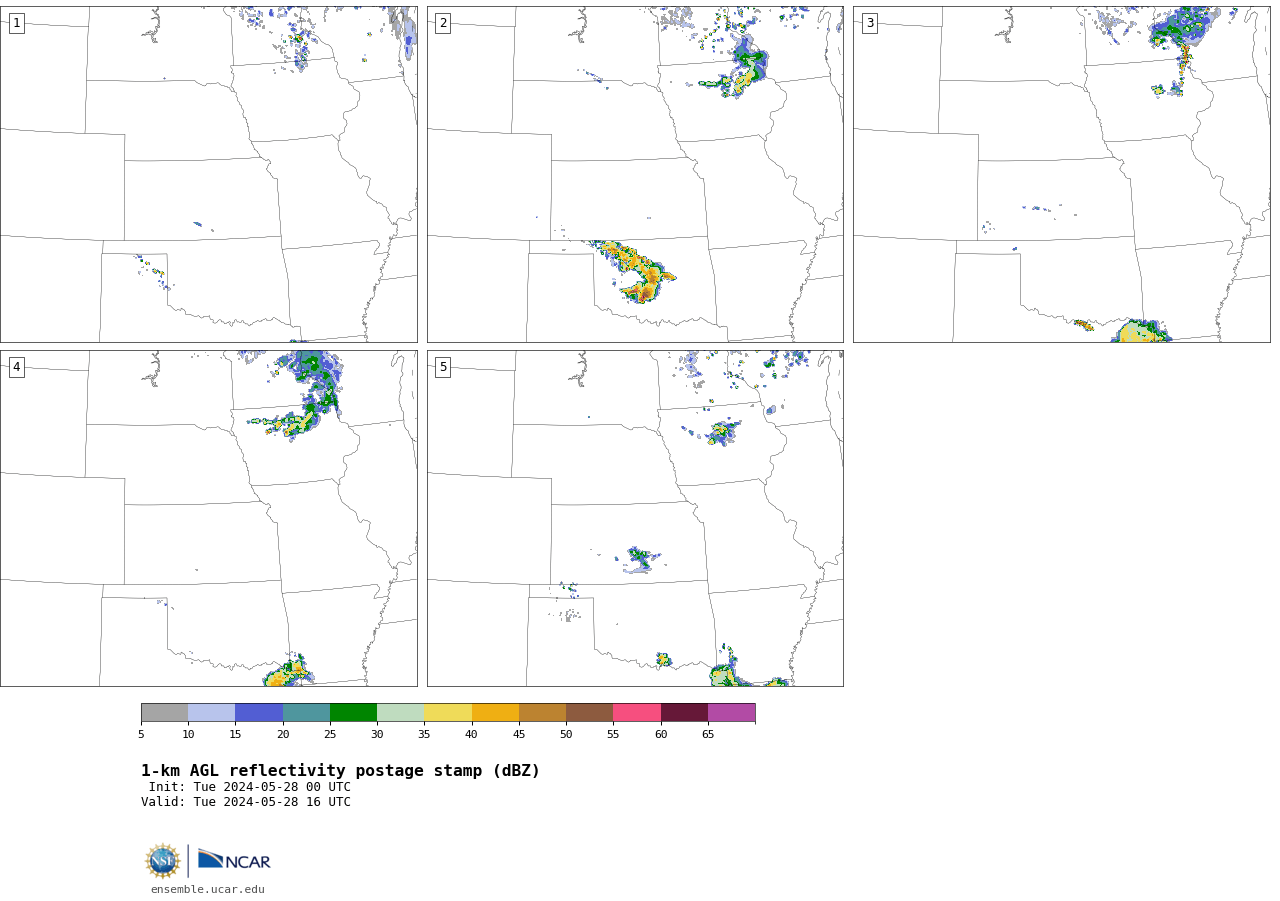Open postage stamp panel 2 map
Viewport: 1280px width, 901px height.
635,174
